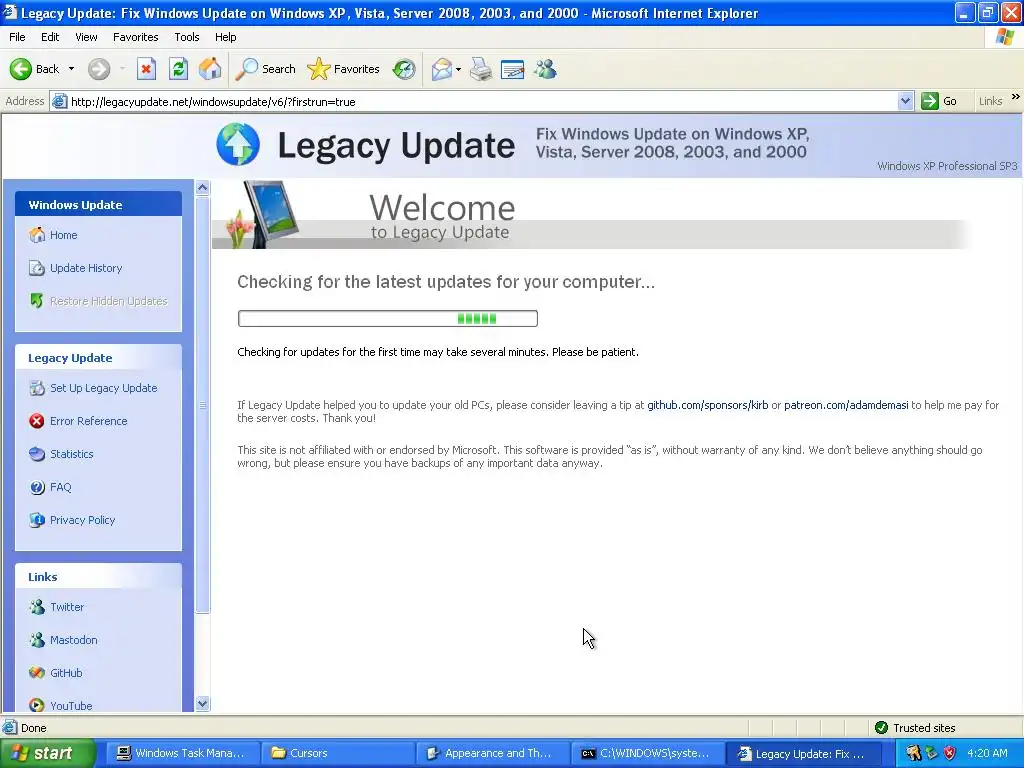Image resolution: width=1024 pixels, height=768 pixels.
Task: Open Update History in sidebar
Action: pos(86,268)
